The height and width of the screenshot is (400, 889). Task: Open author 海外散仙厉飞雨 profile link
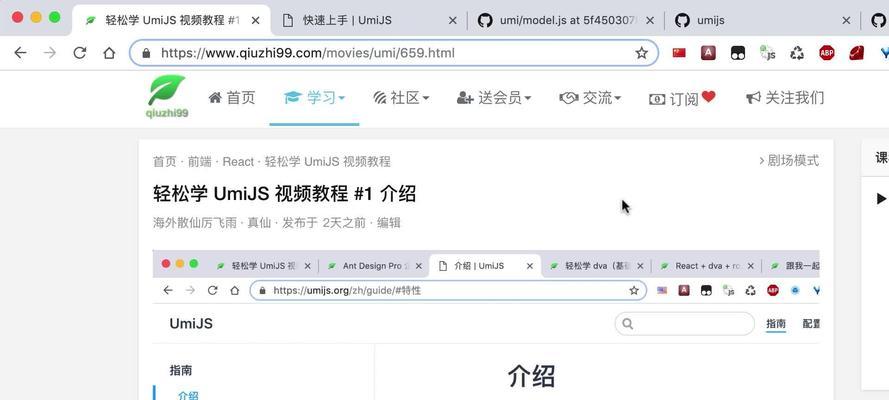click(x=194, y=223)
